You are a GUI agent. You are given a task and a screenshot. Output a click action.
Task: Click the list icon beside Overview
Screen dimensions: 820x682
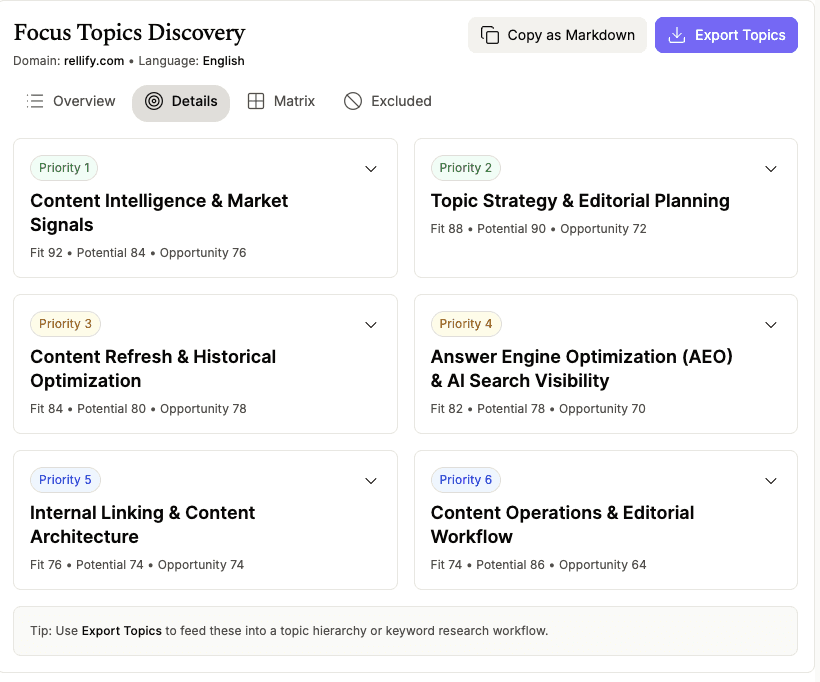coord(35,101)
